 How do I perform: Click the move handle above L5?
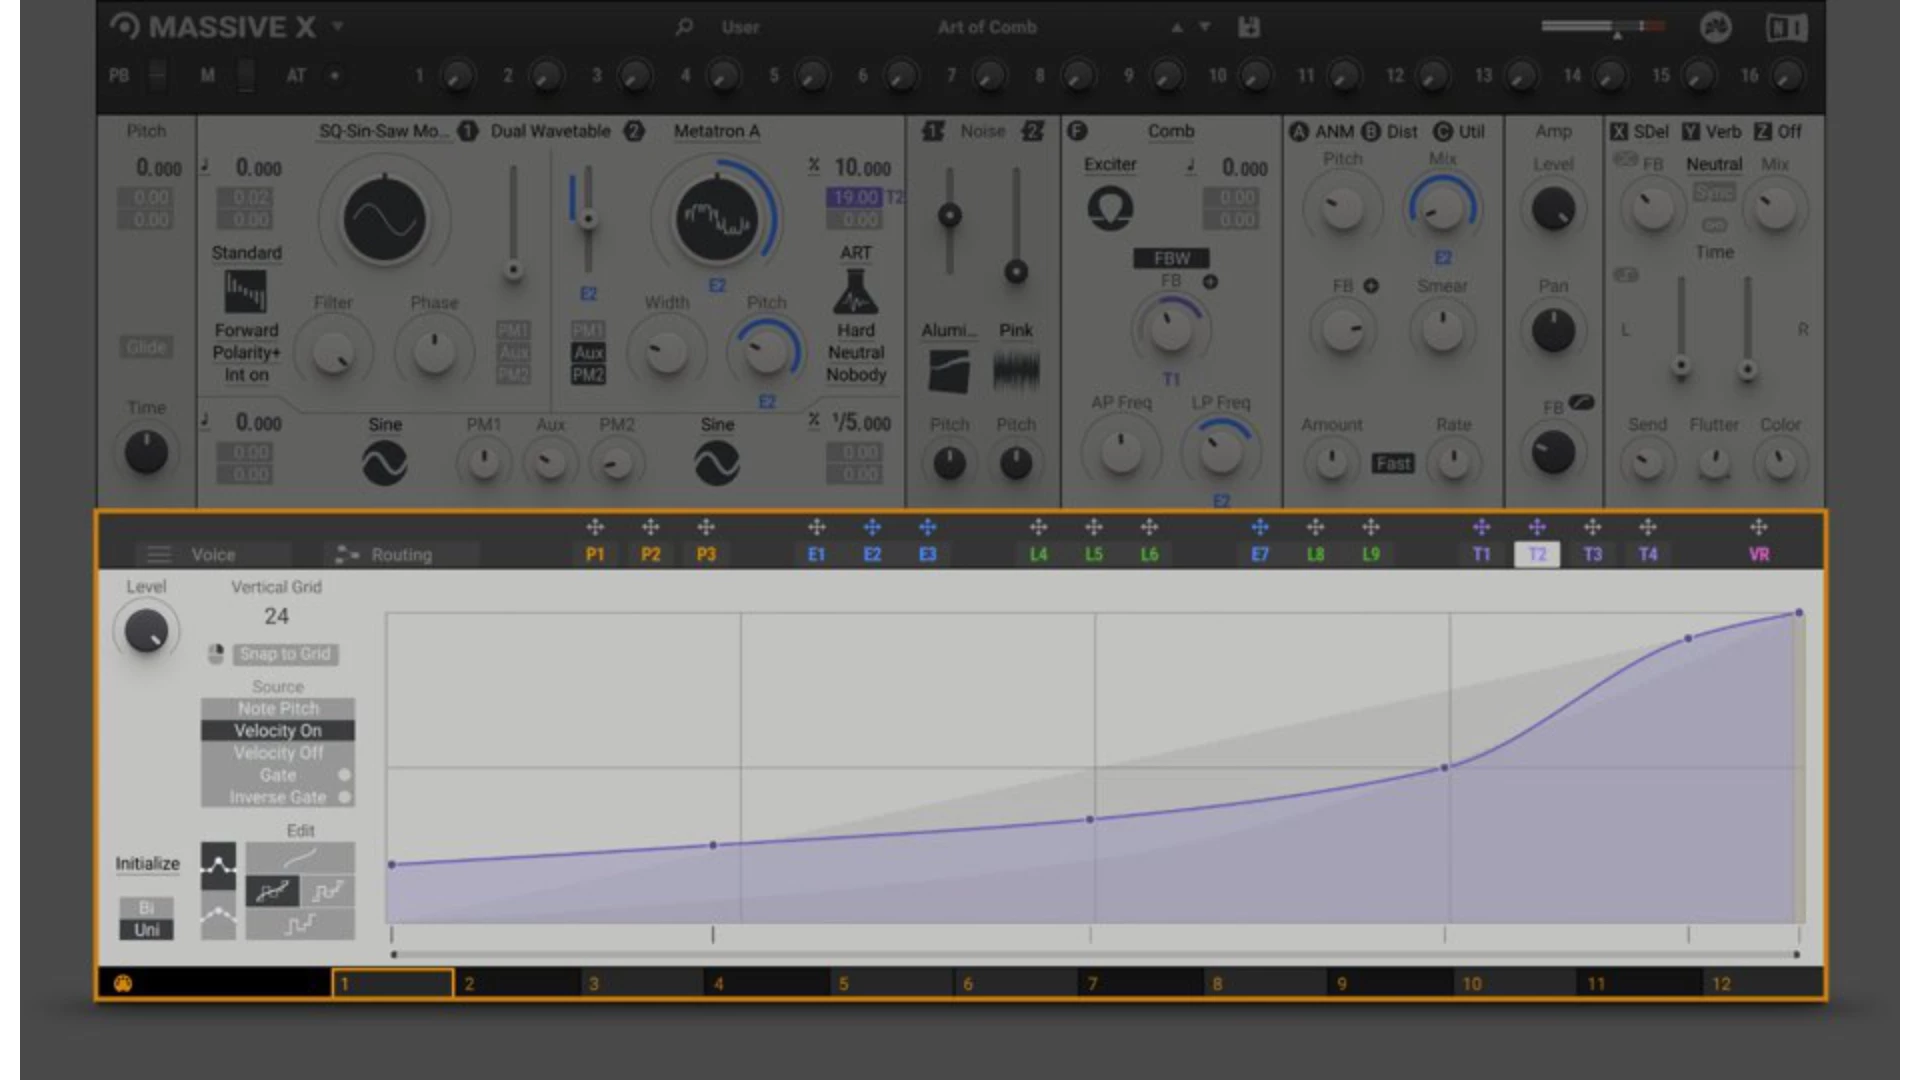pos(1094,527)
